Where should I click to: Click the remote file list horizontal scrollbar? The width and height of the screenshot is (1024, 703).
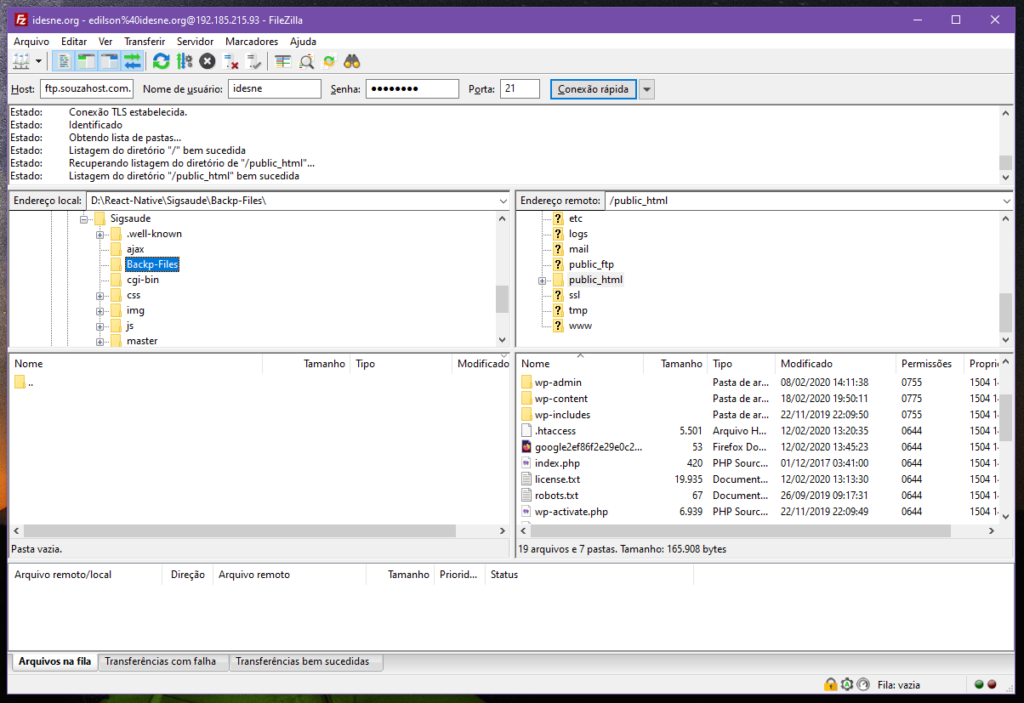[x=741, y=531]
